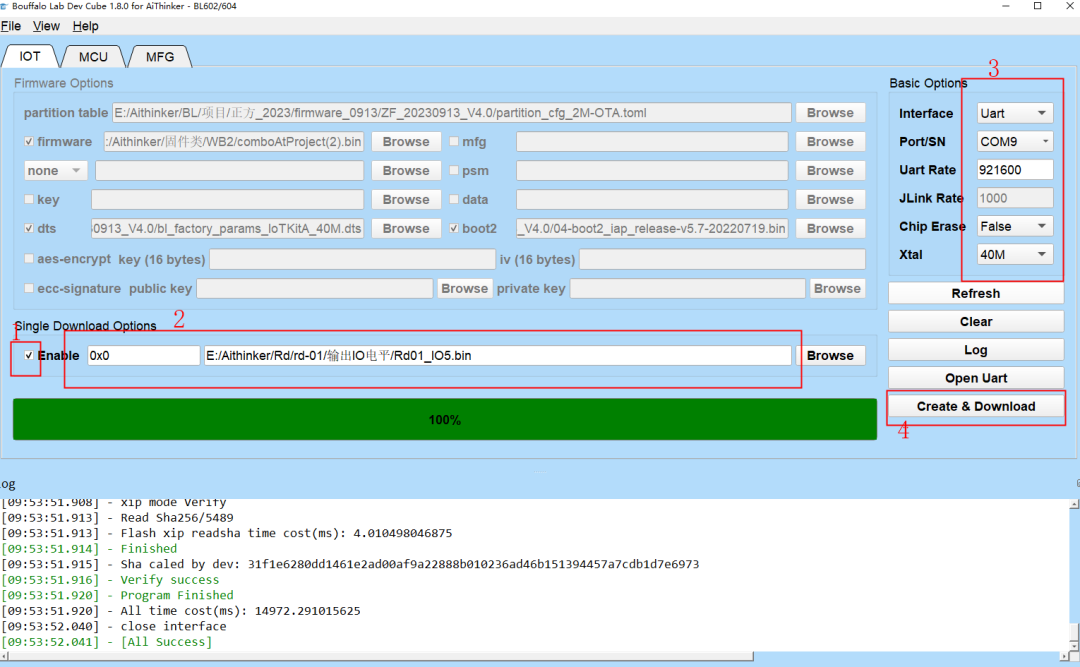Click the 'Verify success' log line
The height and width of the screenshot is (667, 1080).
[x=169, y=579]
